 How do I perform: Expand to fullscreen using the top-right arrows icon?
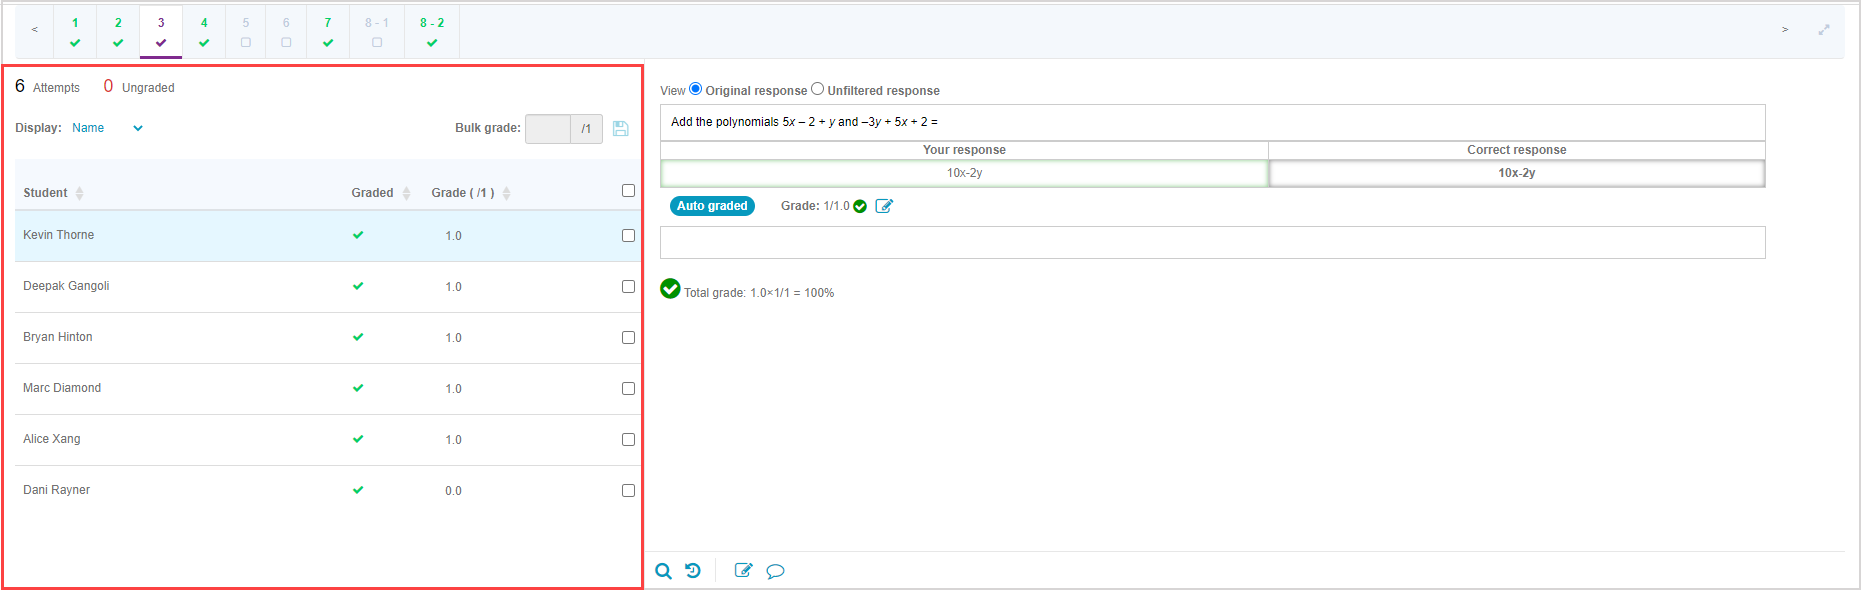click(x=1823, y=30)
